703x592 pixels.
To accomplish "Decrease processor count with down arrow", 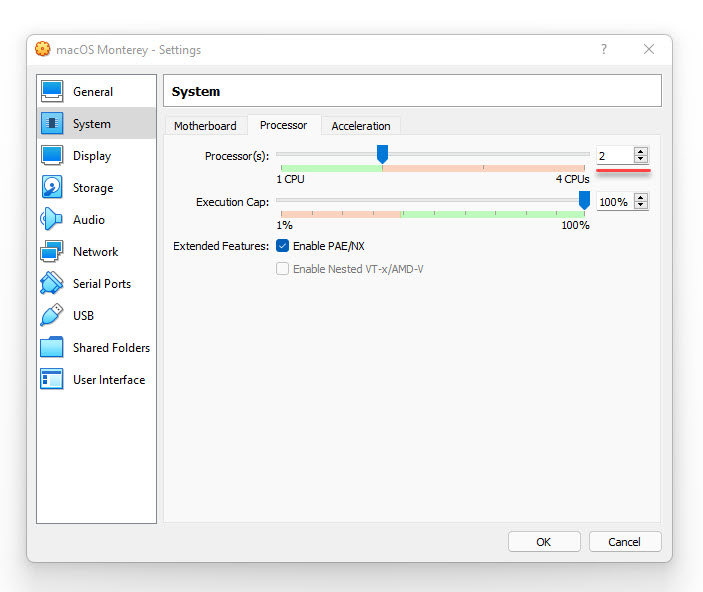I will (641, 159).
